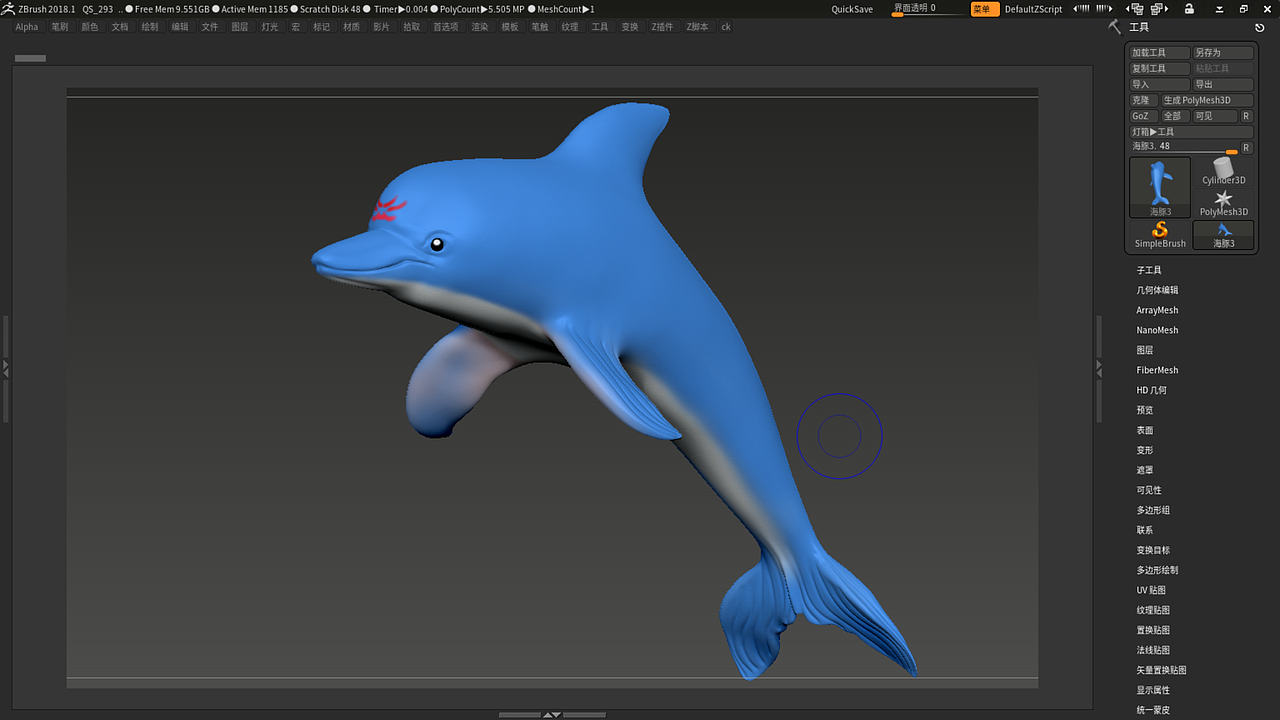Click the hammer icon of 工具 palette
Viewport: 1280px width, 720px height.
click(x=1115, y=27)
